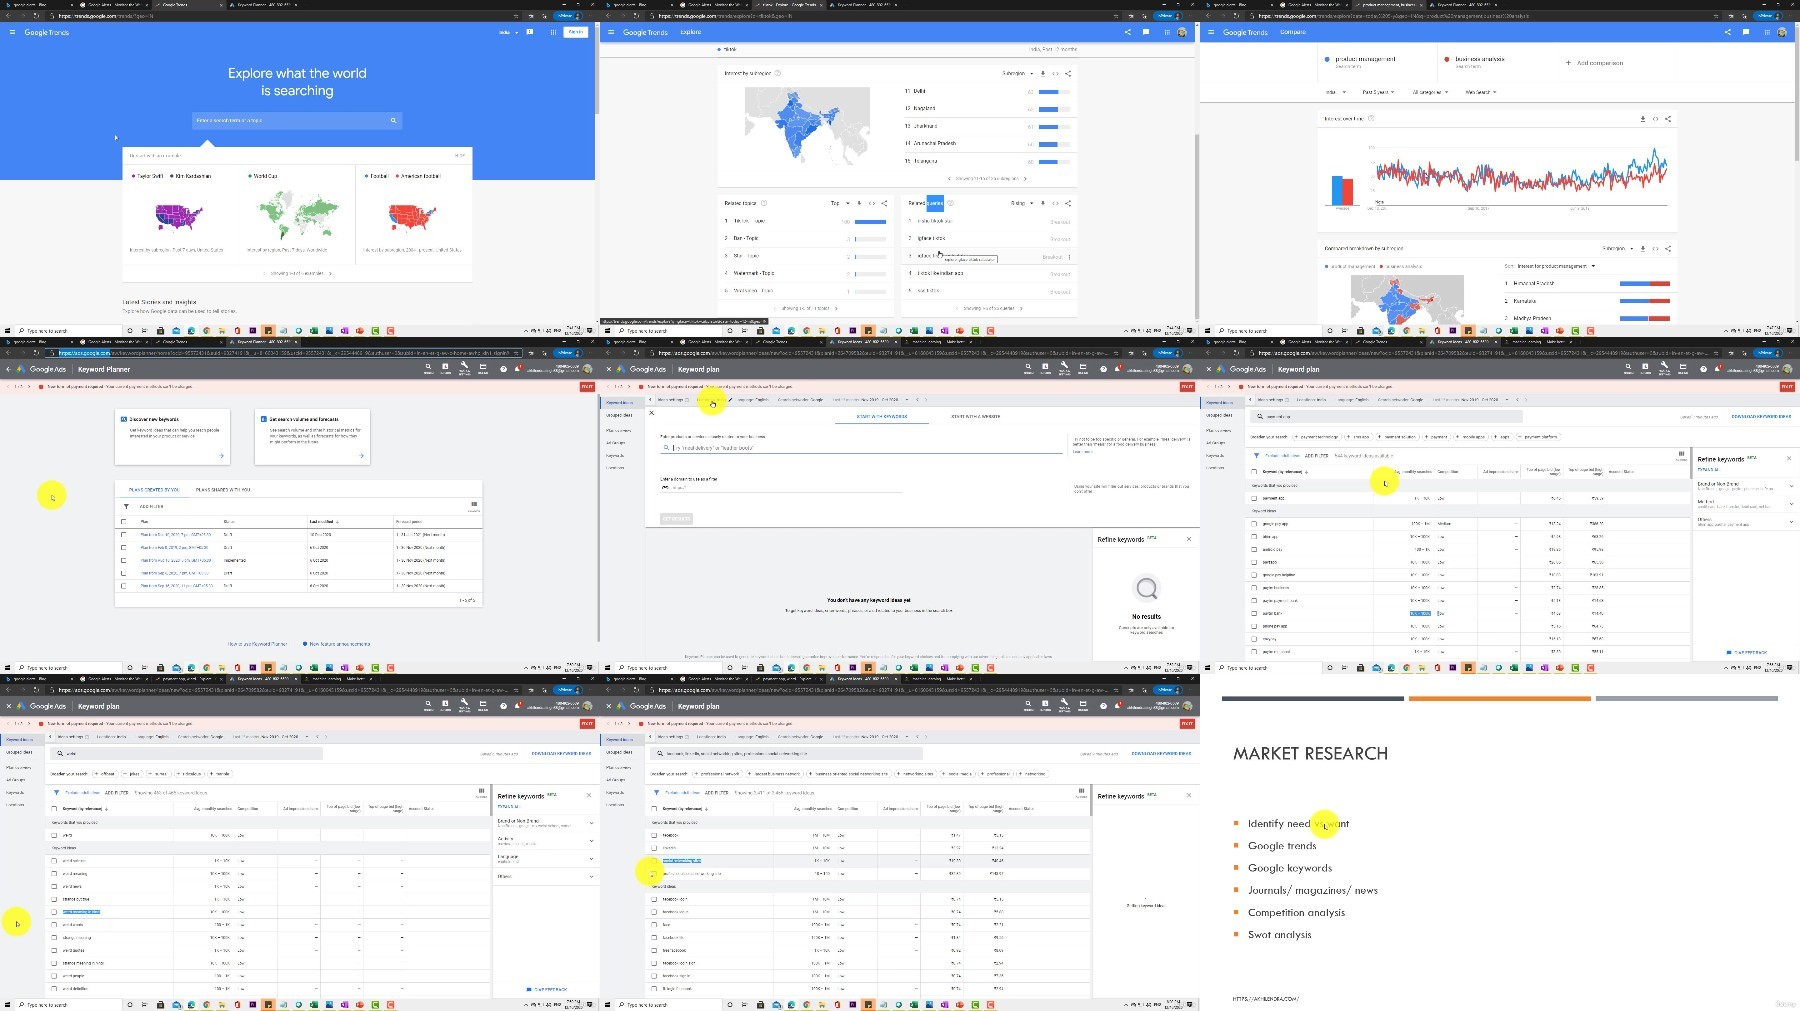Expand the Language category in Refine keywords

590,858
